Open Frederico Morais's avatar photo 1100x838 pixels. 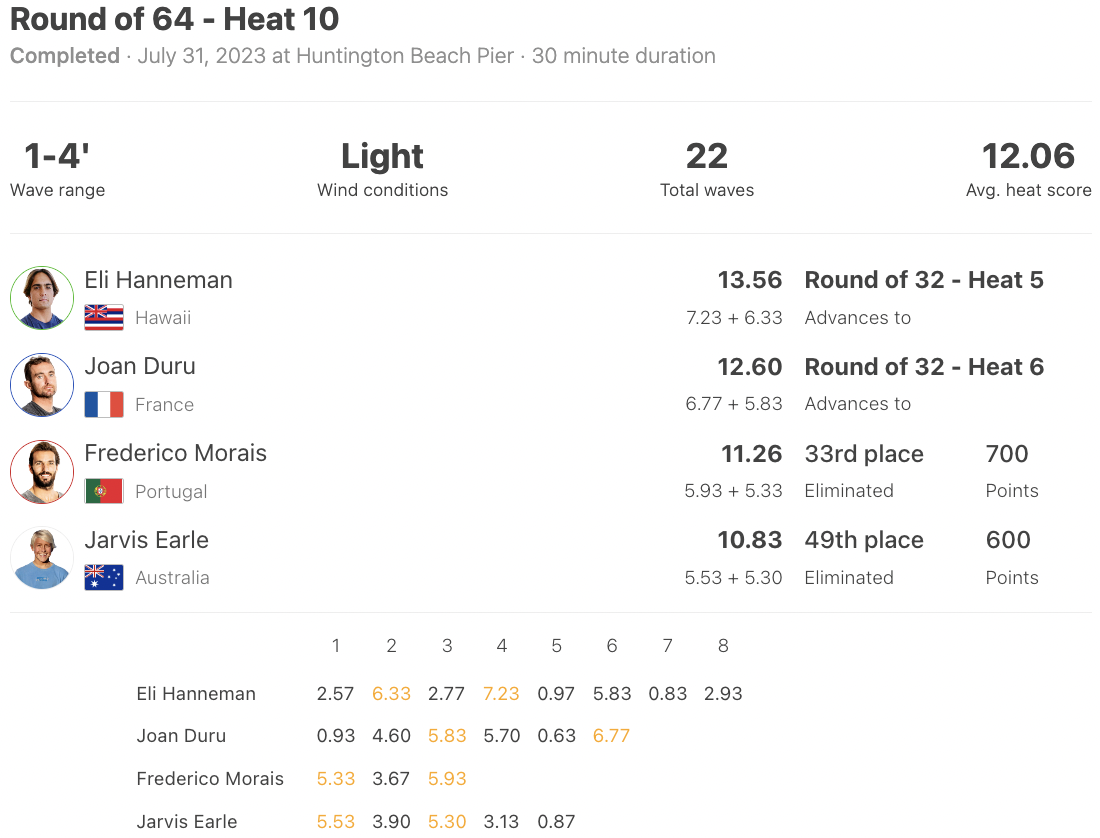42,472
